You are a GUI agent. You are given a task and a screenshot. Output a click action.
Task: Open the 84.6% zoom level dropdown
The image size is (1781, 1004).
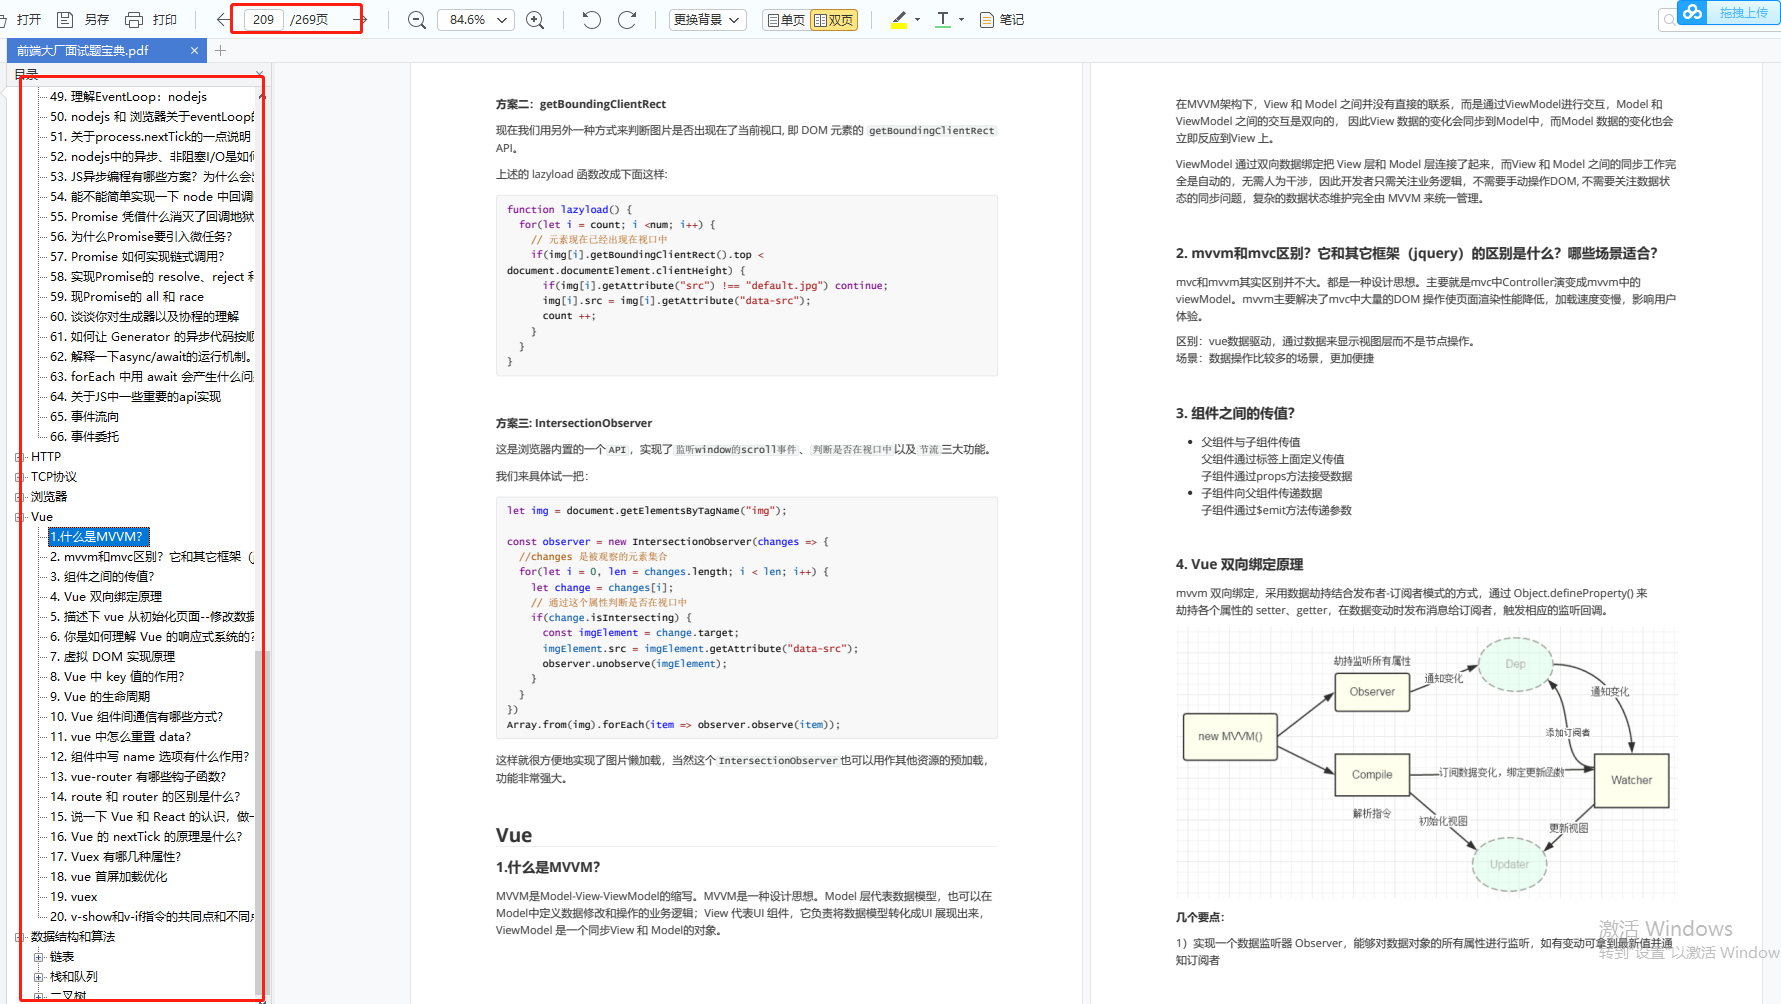[476, 20]
